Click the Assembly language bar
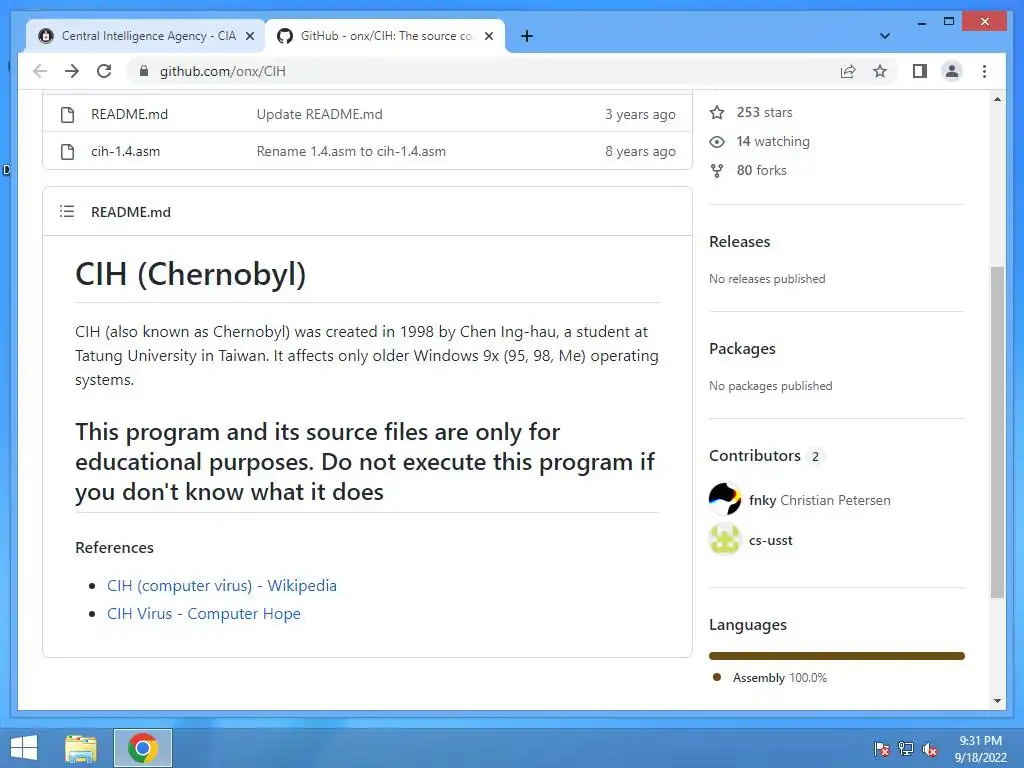This screenshot has width=1024, height=768. pos(837,656)
